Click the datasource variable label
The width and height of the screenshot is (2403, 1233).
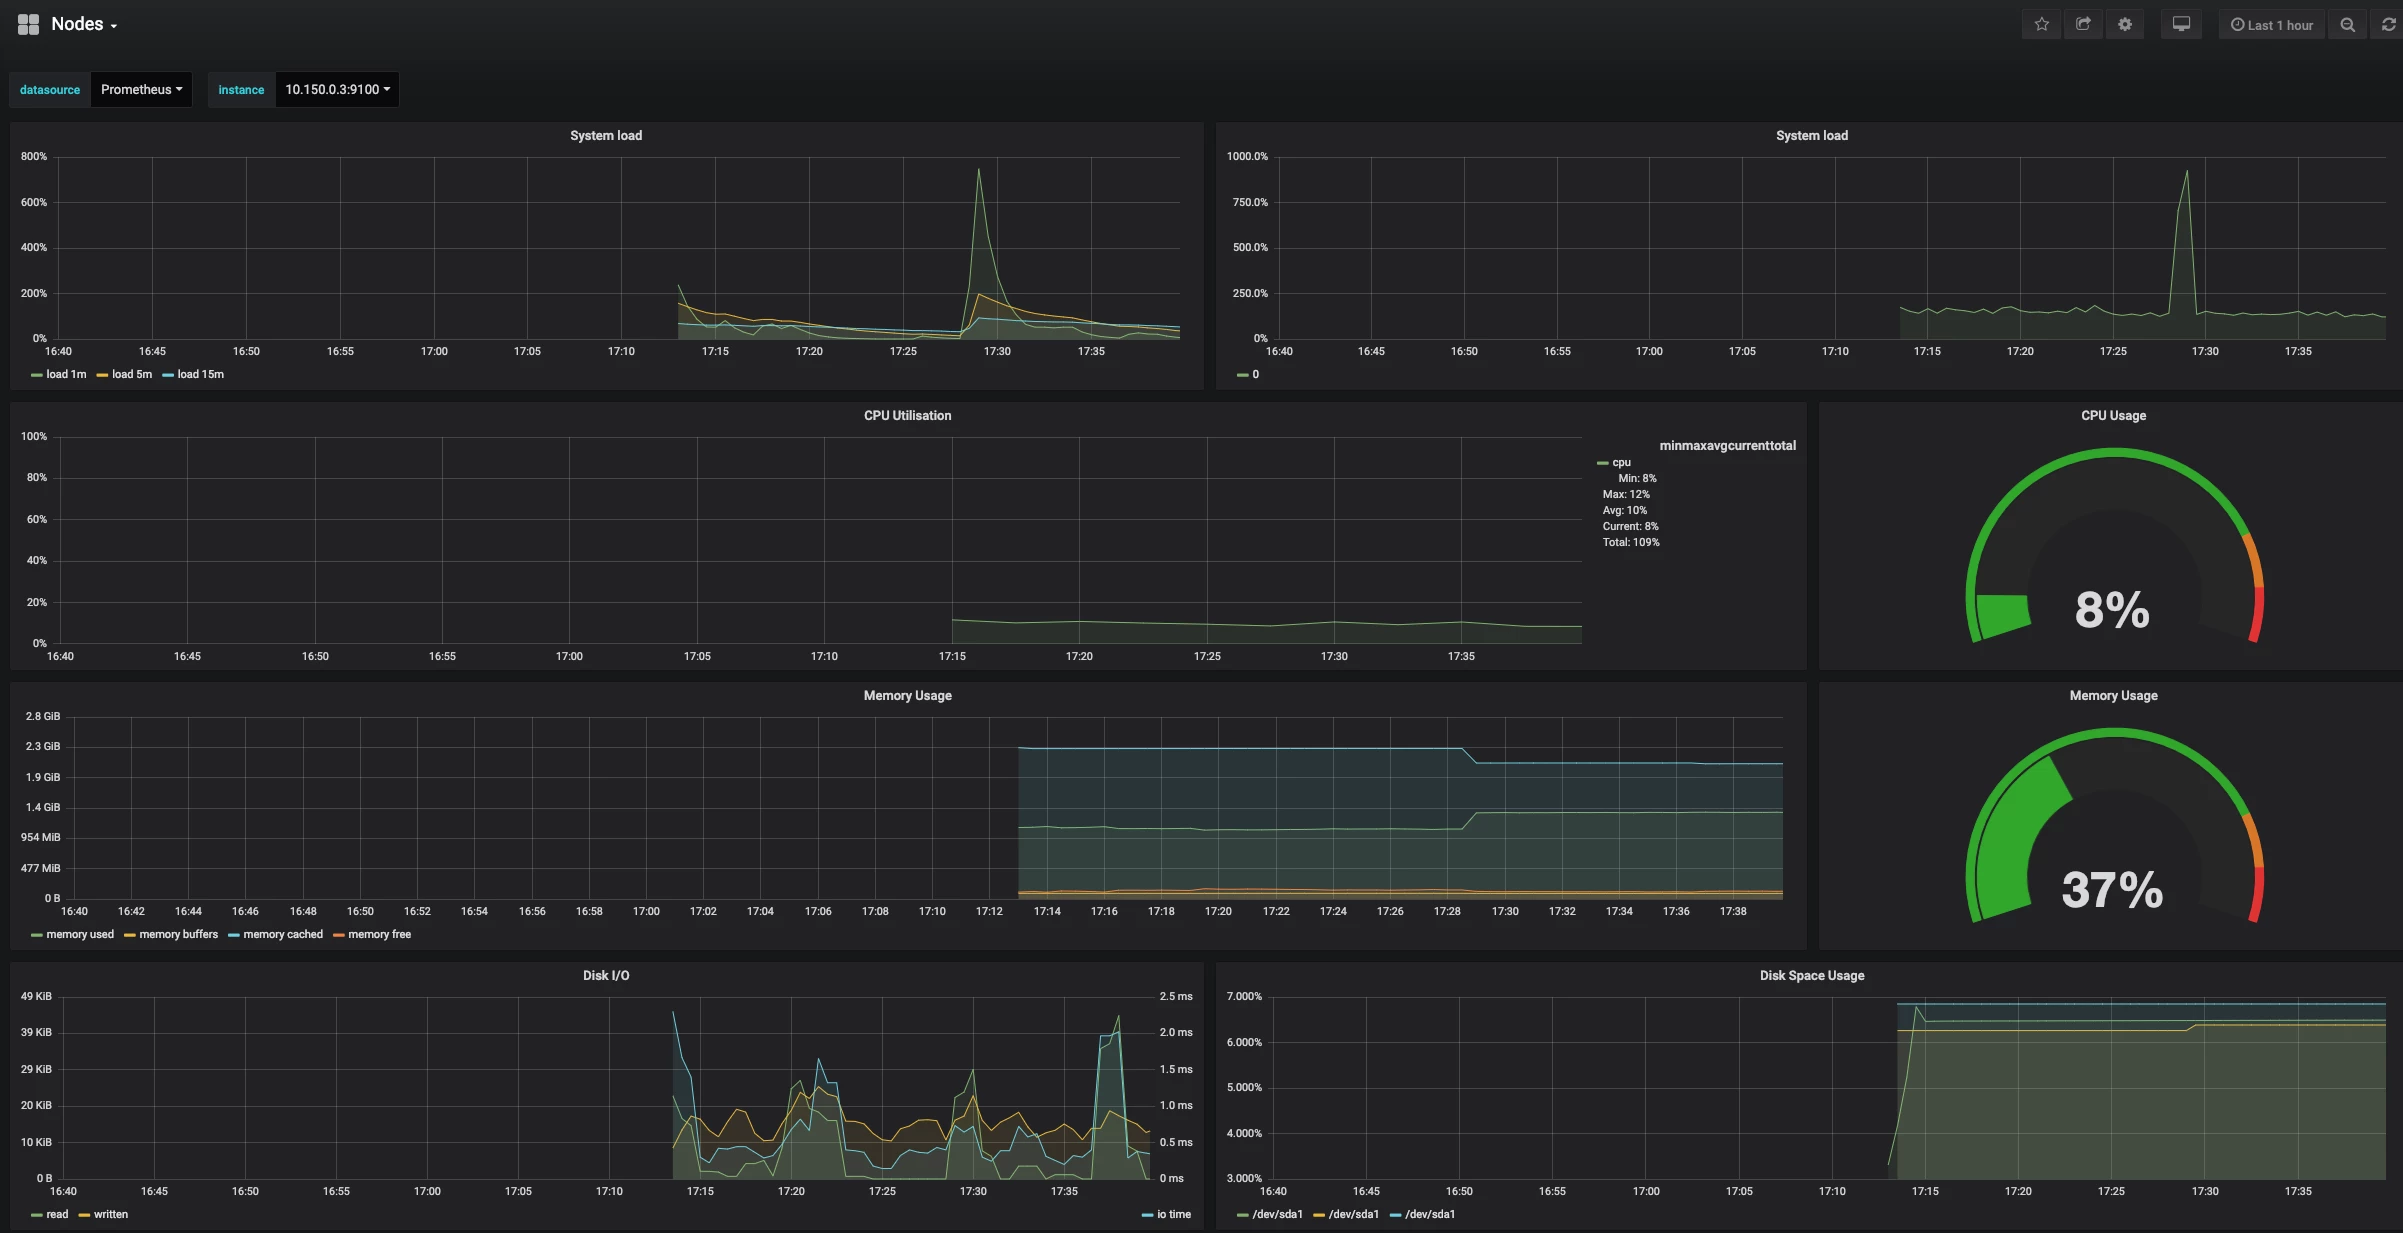point(50,89)
